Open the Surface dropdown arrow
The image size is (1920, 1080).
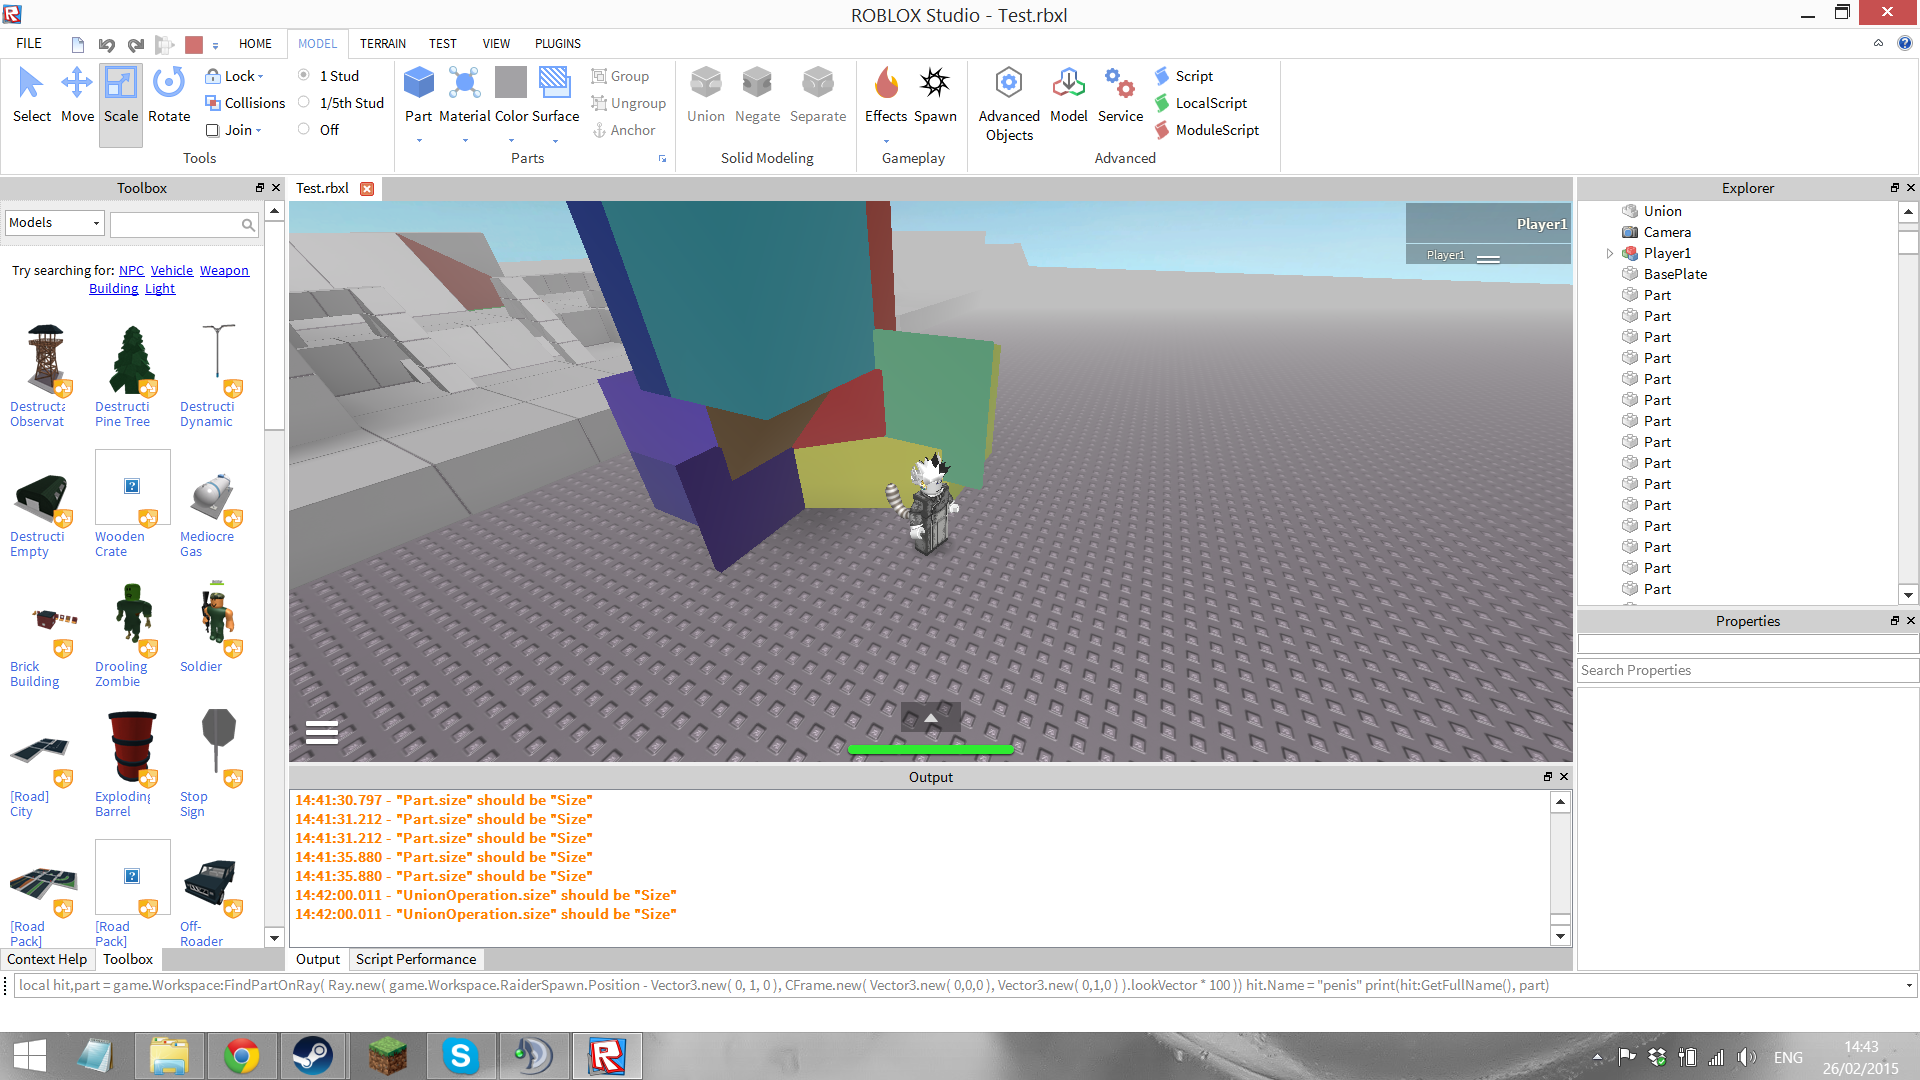click(x=555, y=141)
